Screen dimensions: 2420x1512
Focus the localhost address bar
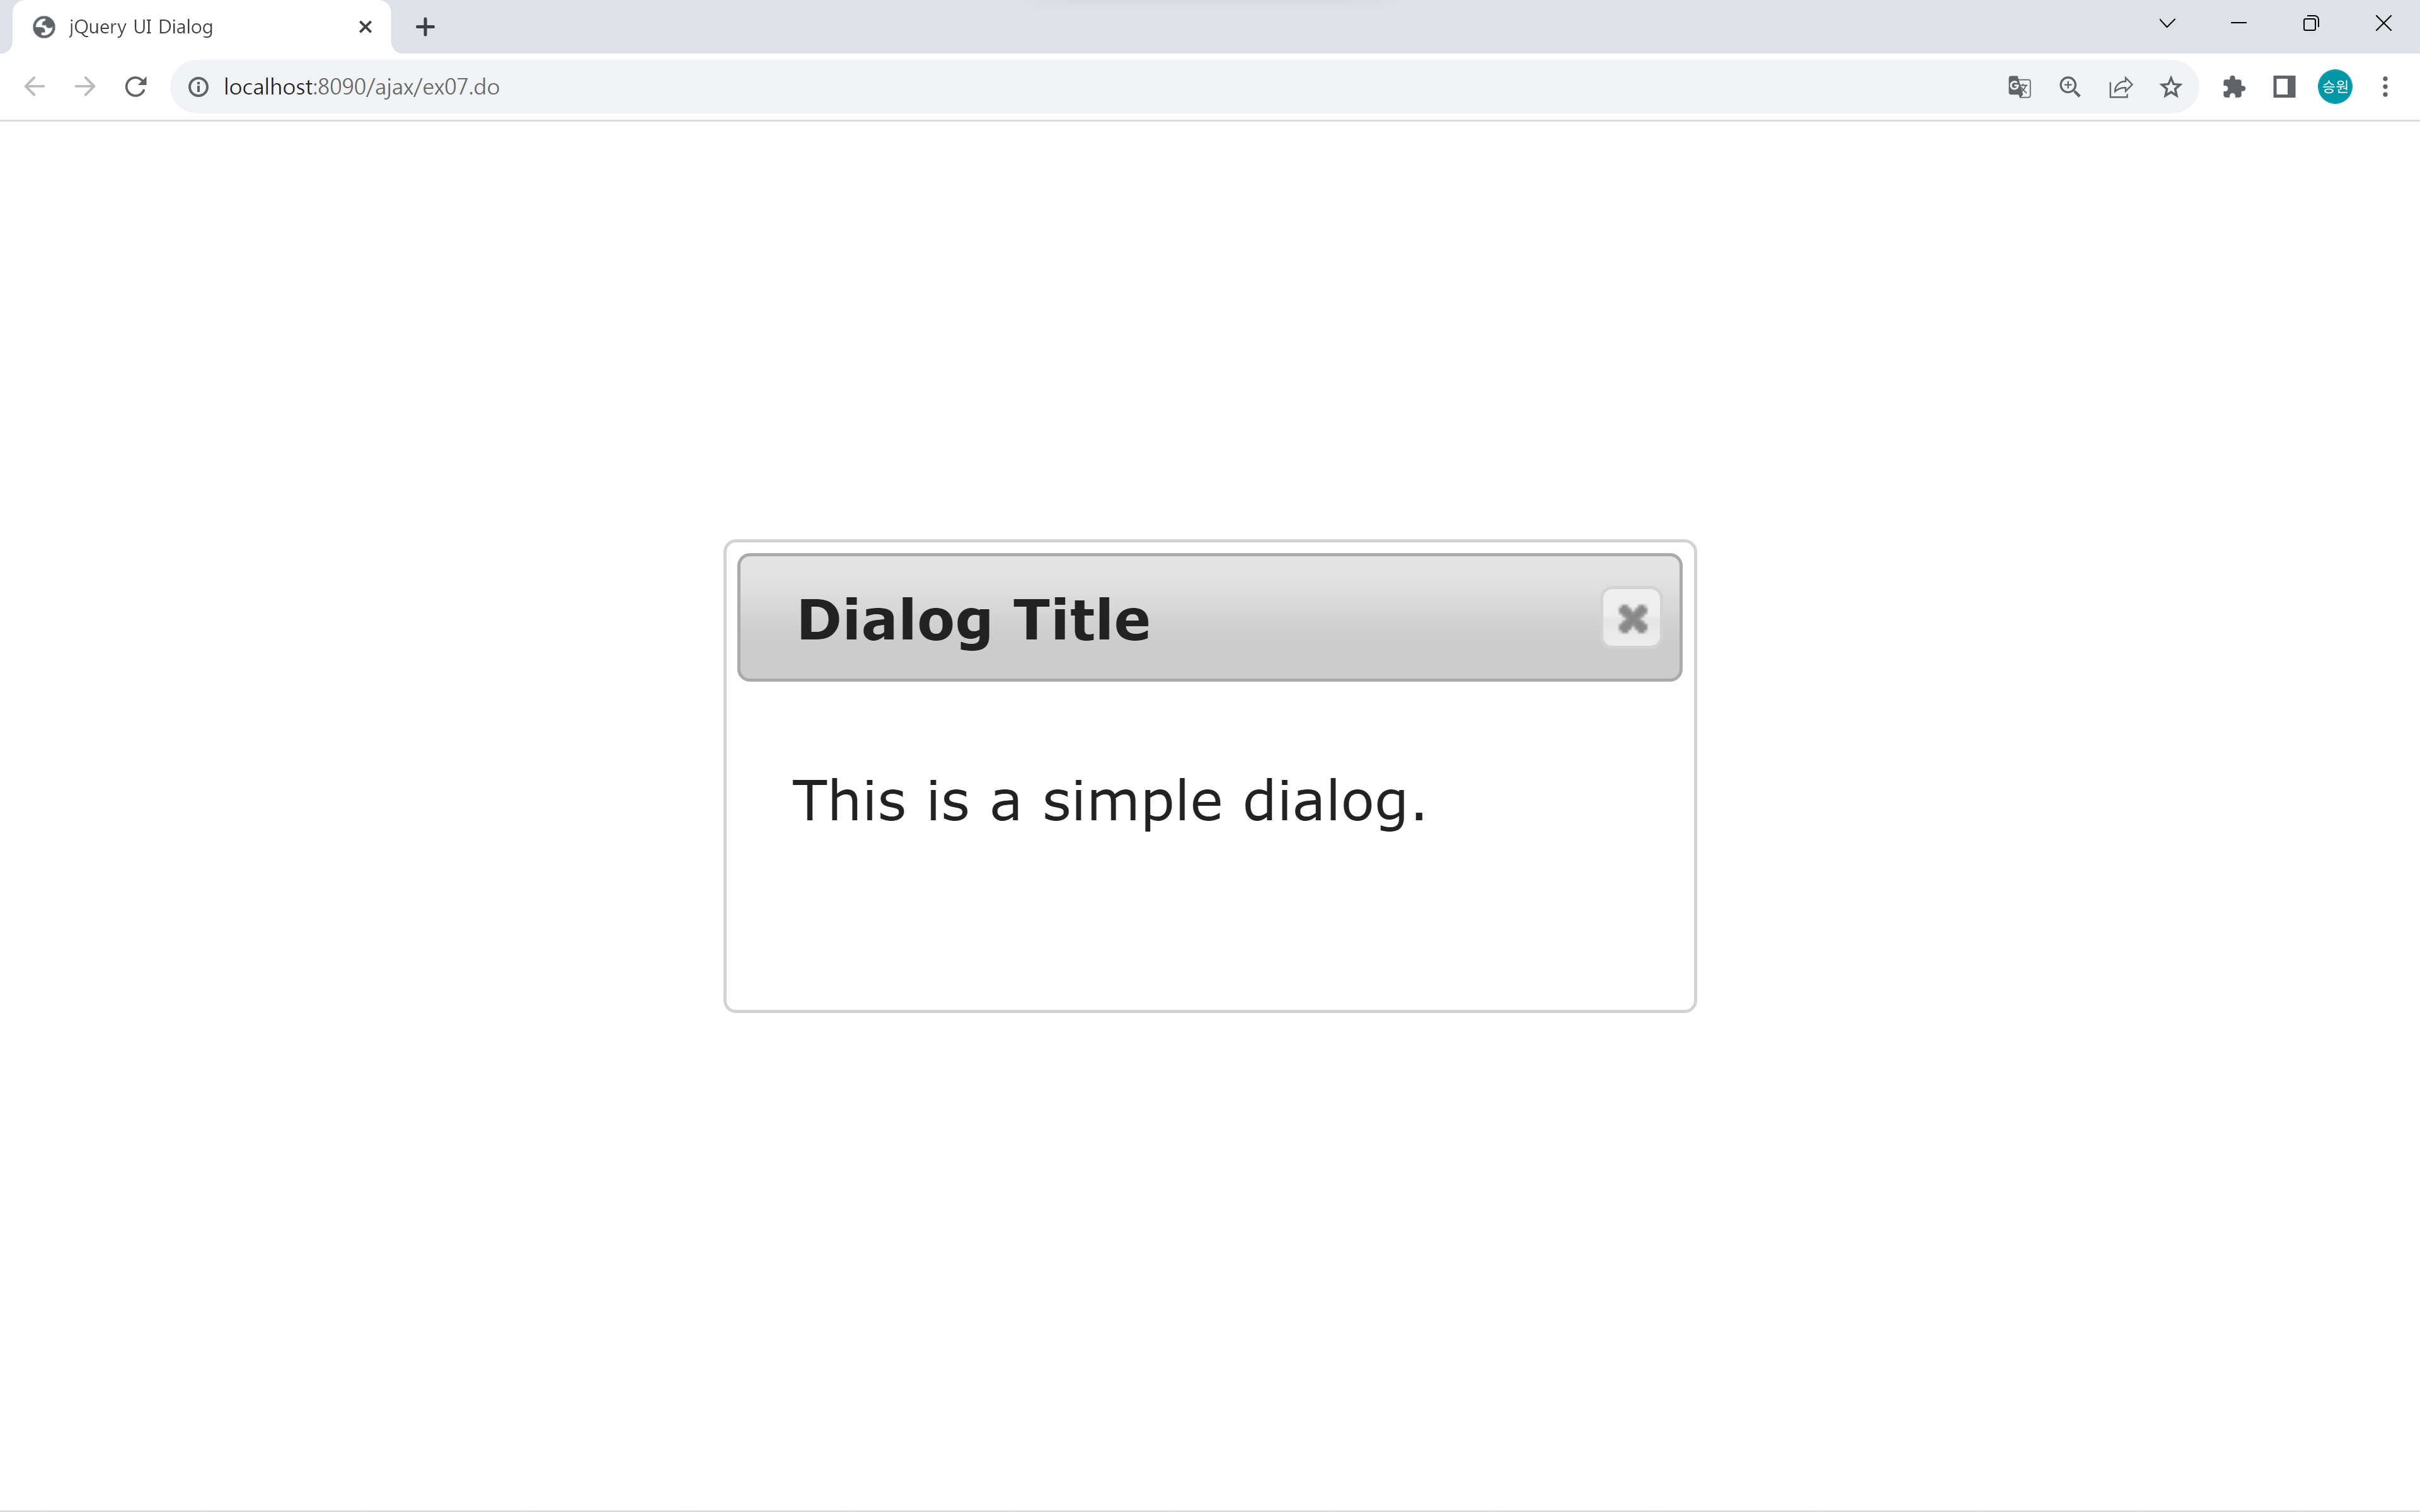tap(1100, 87)
